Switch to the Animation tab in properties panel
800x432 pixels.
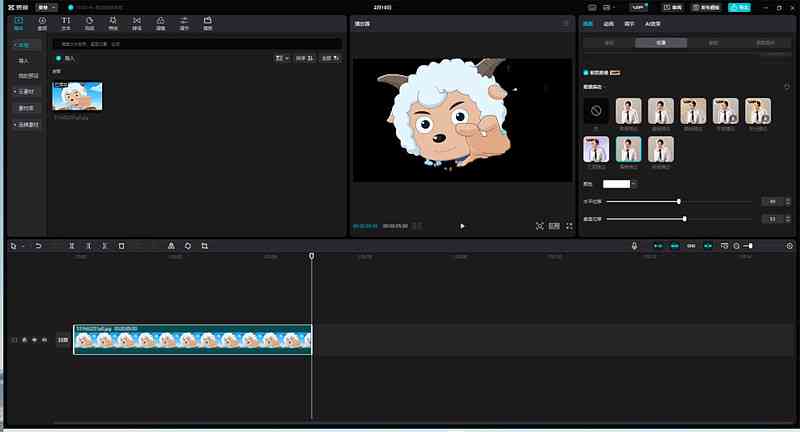click(609, 23)
